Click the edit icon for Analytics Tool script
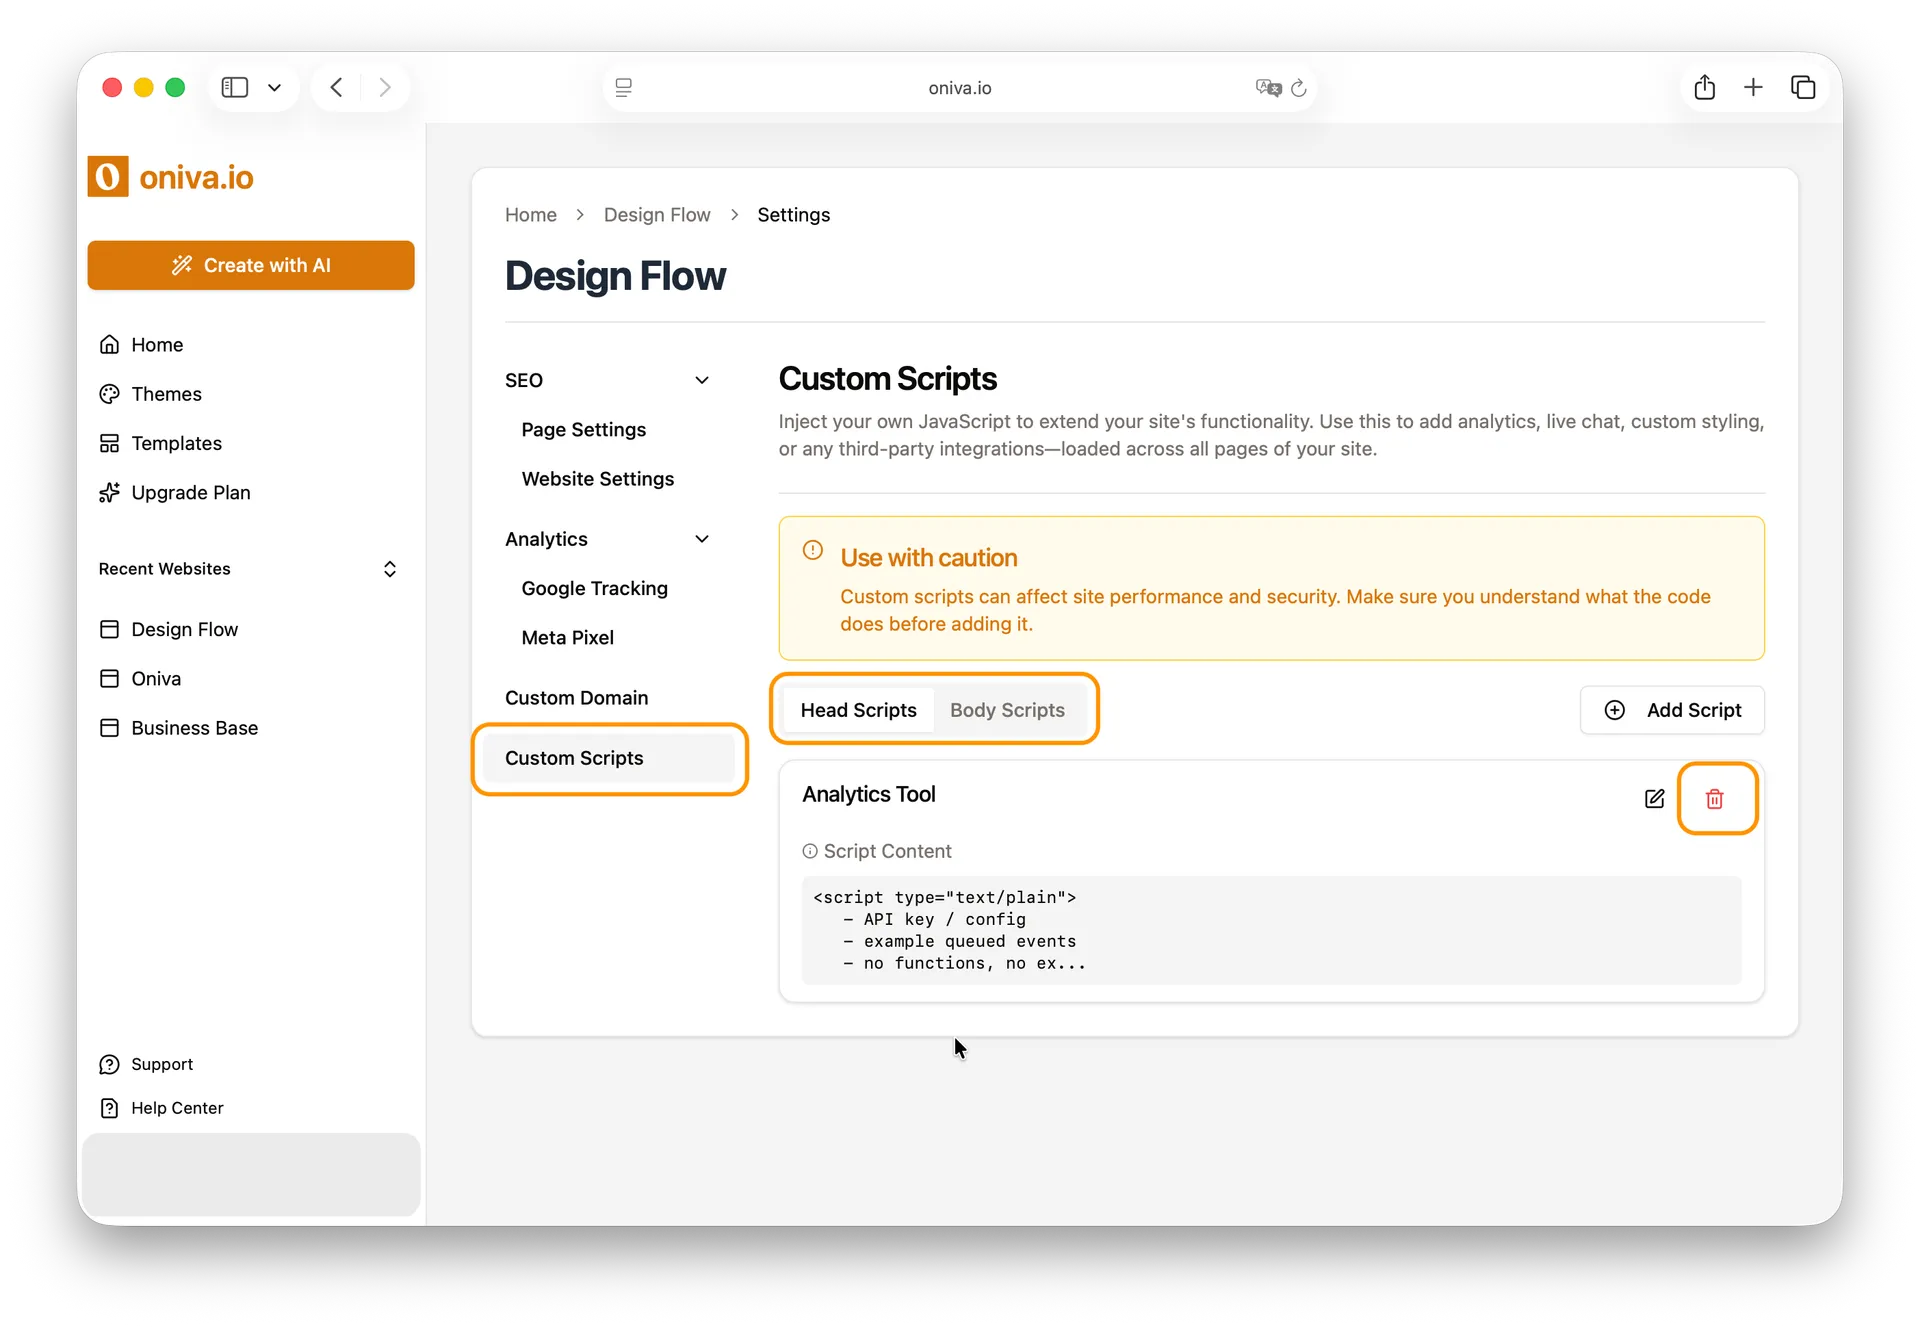The height and width of the screenshot is (1327, 1920). (1653, 799)
